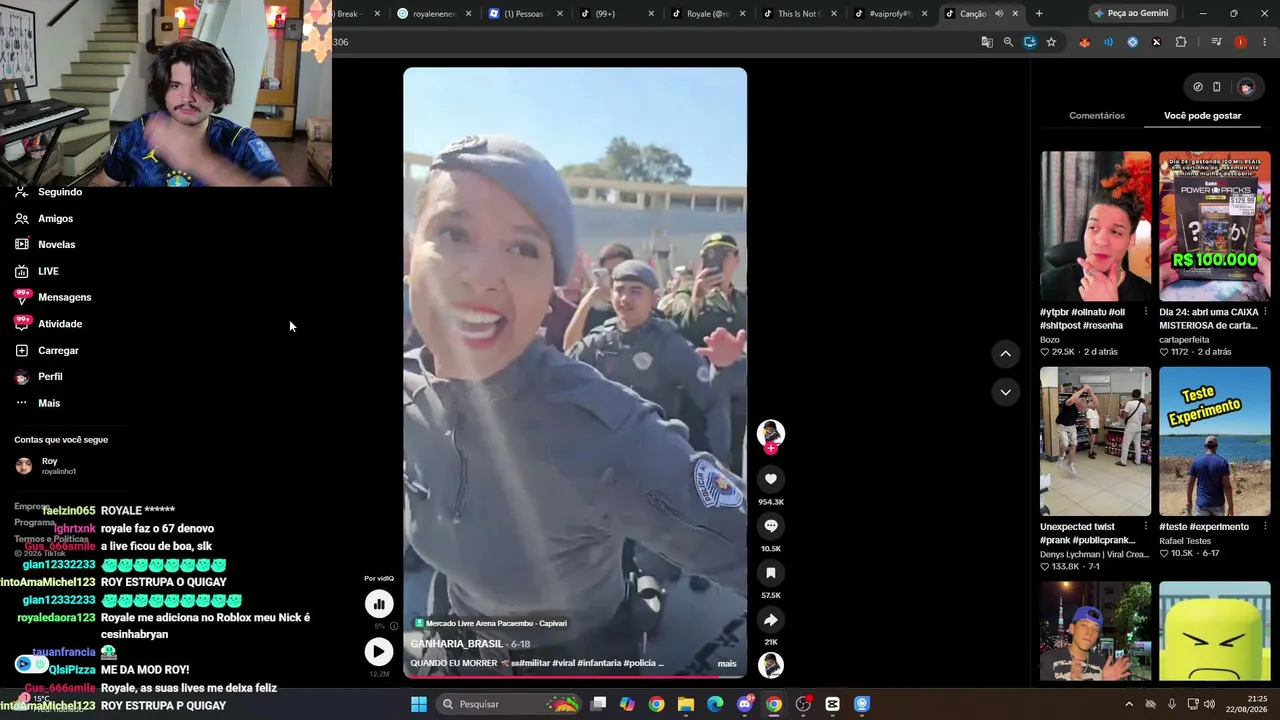Open Carregar upload page in sidebar
Screen dimensions: 1280x720
coord(47,351)
